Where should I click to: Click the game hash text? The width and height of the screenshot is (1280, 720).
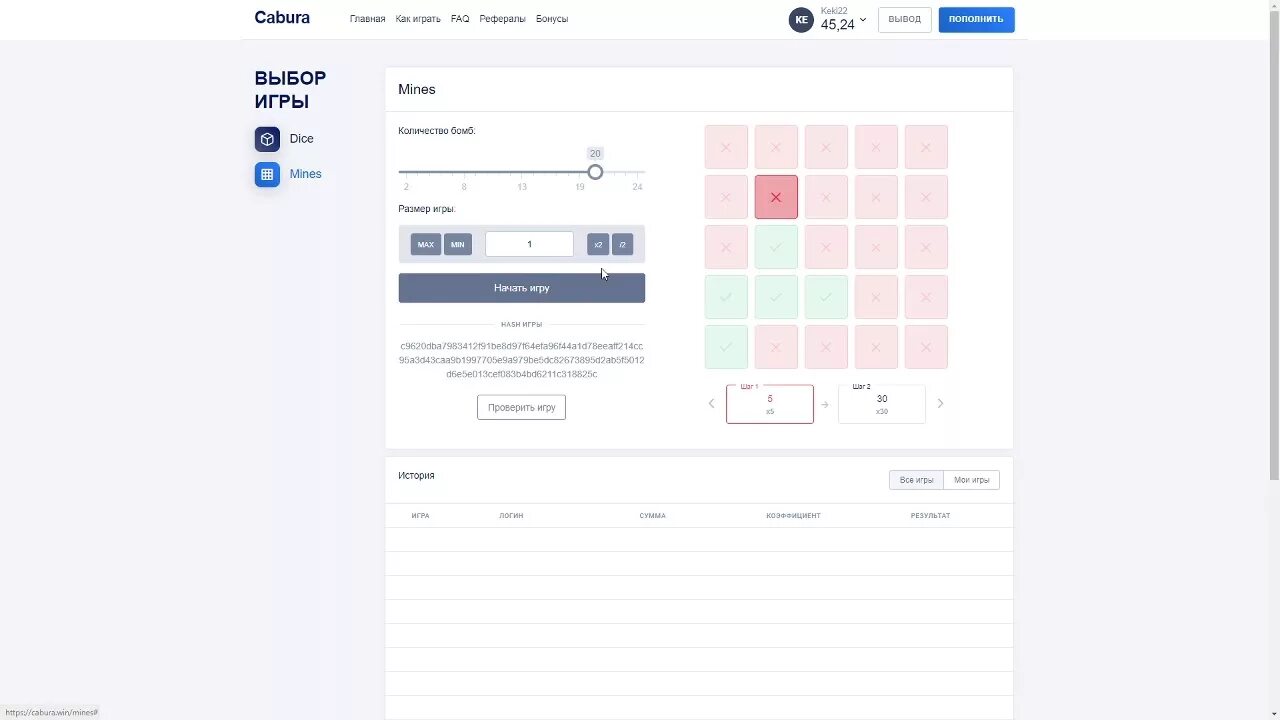tap(522, 360)
